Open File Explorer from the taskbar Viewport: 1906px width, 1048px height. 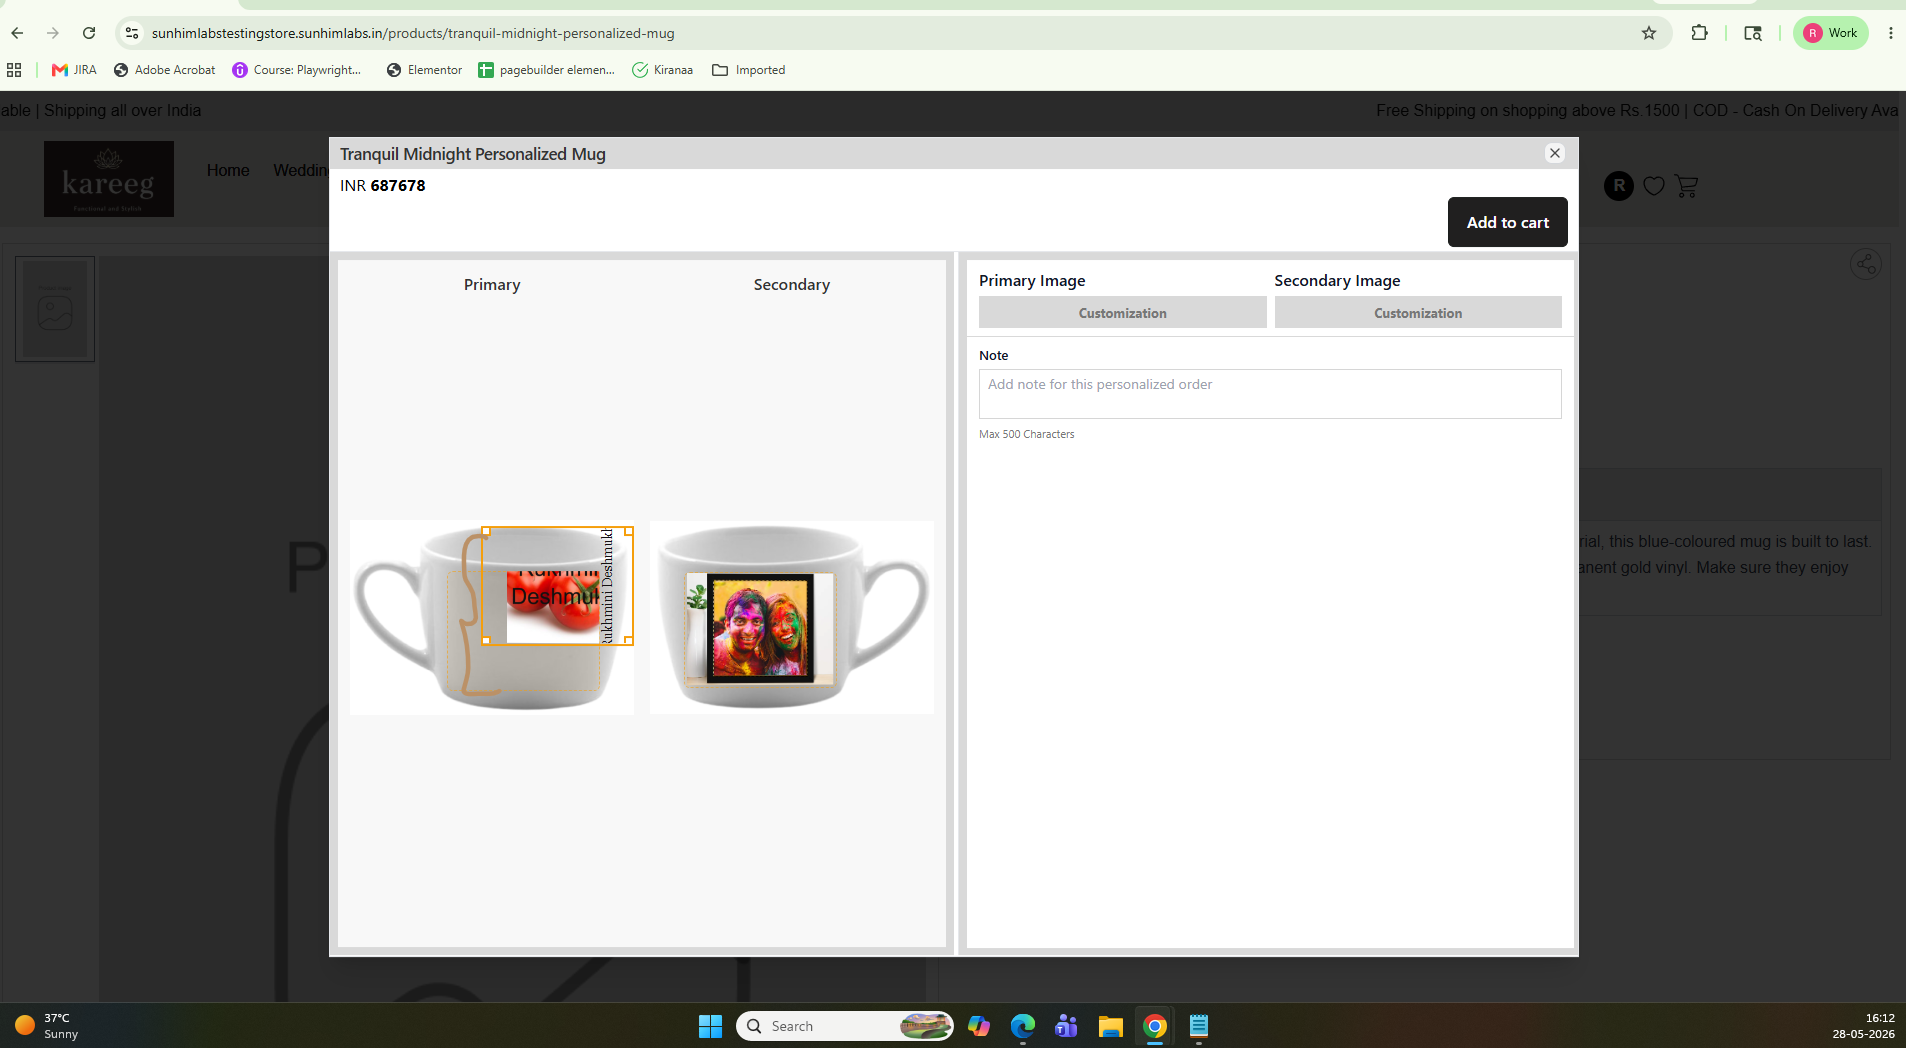(1110, 1026)
